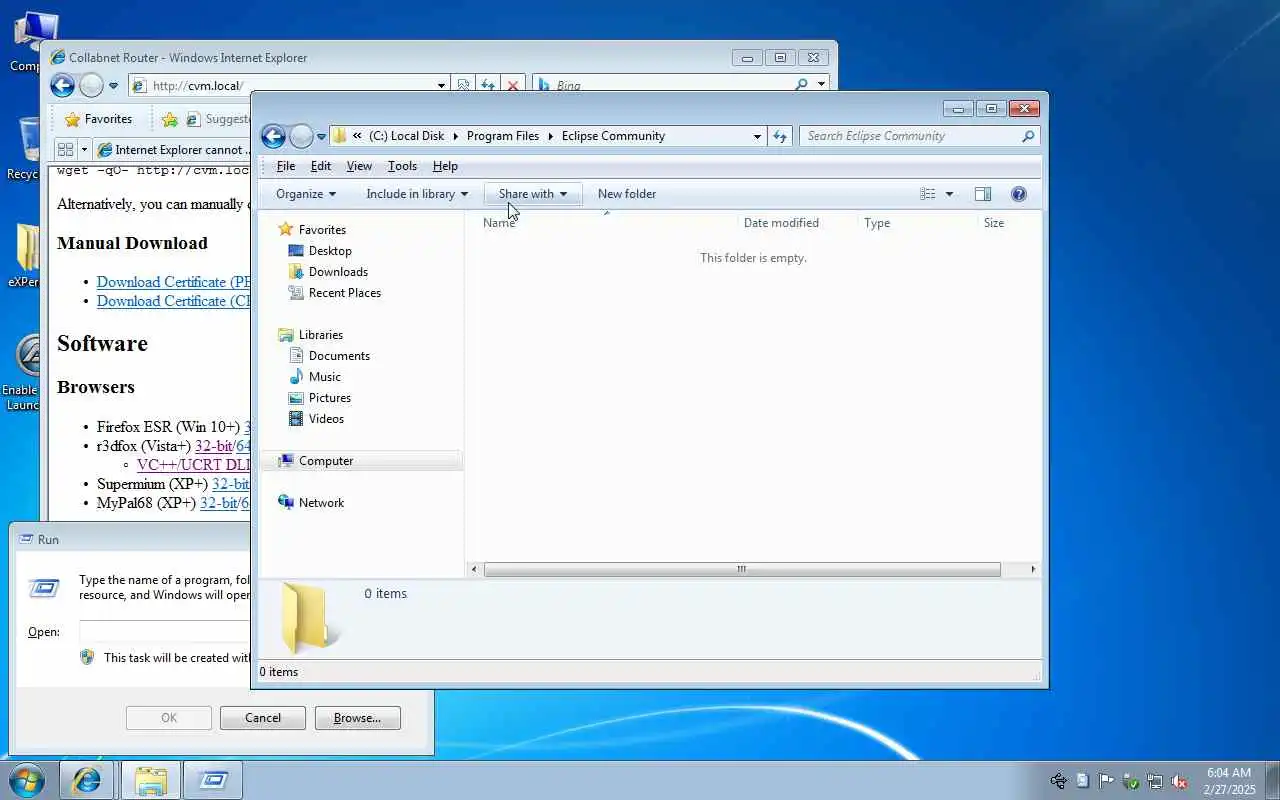
Task: Expand Include in library dropdown
Action: [x=417, y=194]
